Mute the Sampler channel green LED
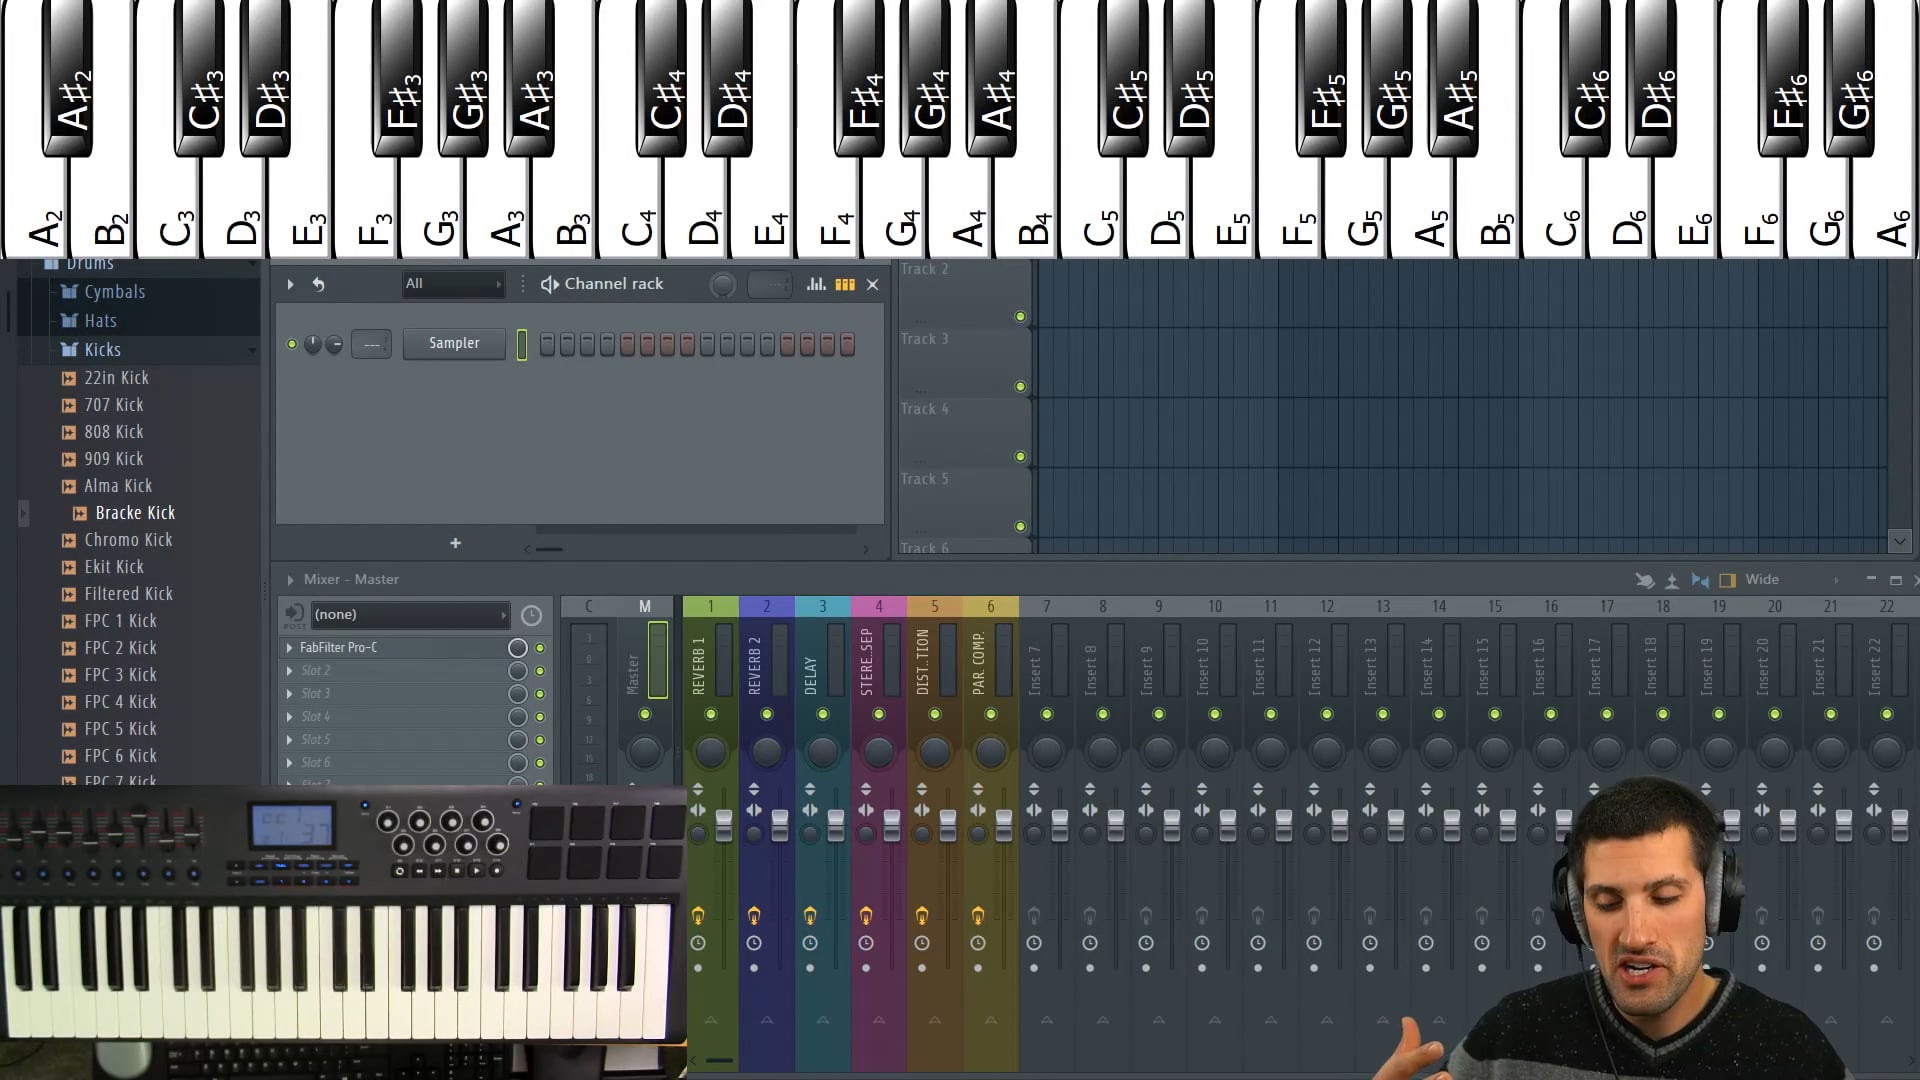The height and width of the screenshot is (1080, 1920). (292, 344)
